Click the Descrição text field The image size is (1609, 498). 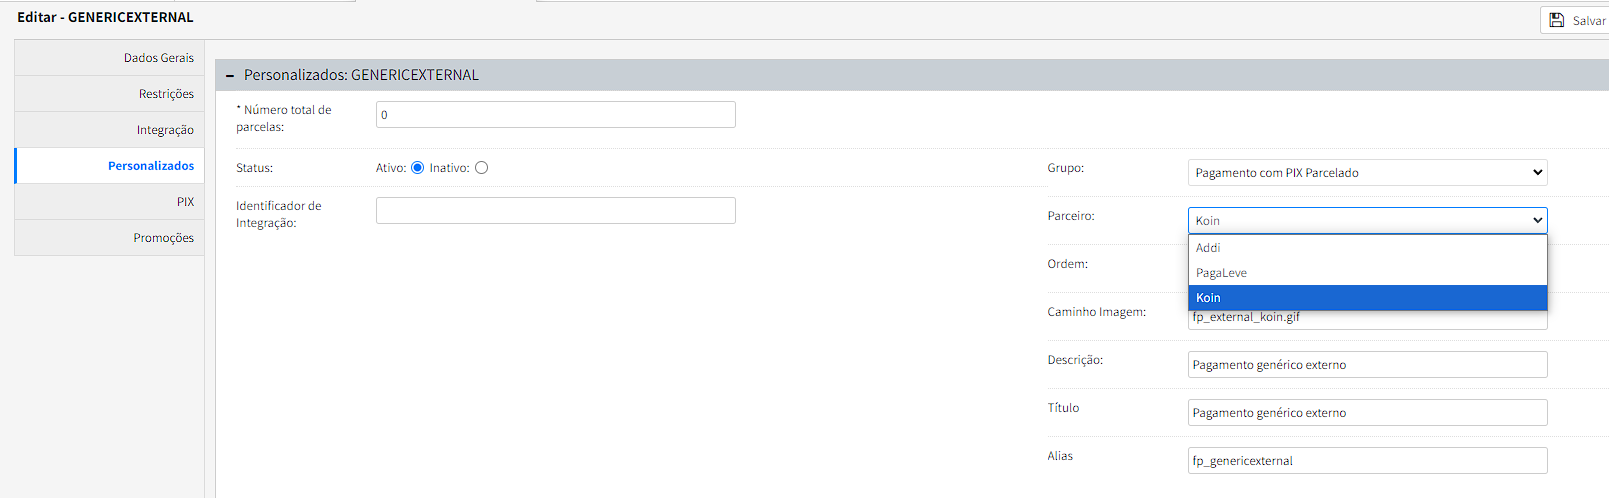[1367, 365]
